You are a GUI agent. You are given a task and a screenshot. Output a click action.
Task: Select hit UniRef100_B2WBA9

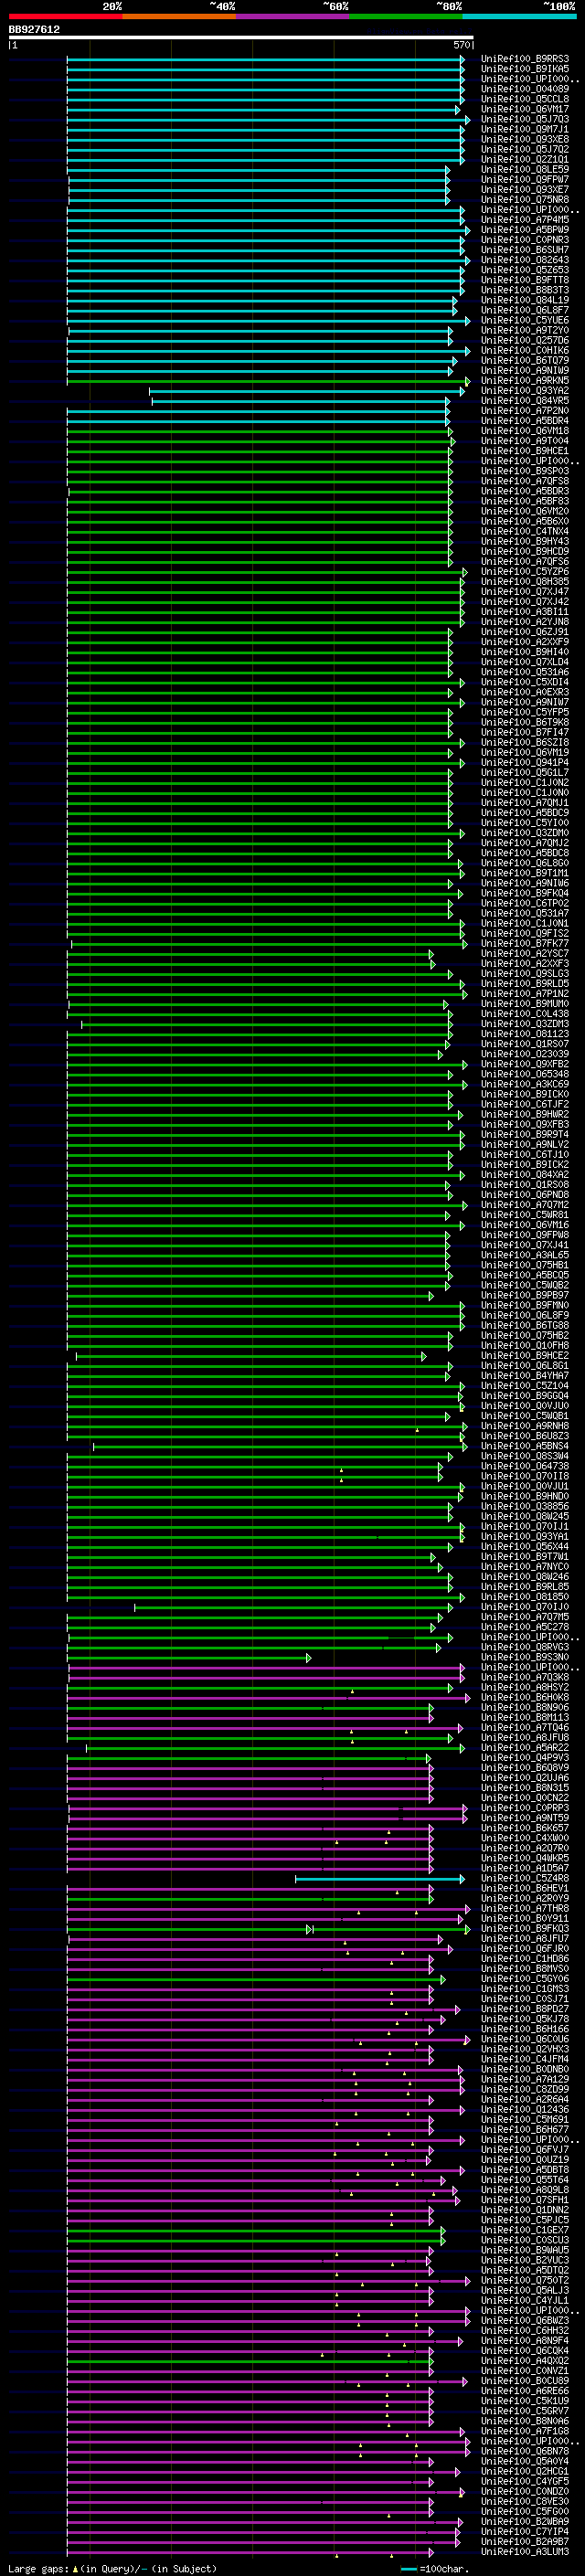pyautogui.click(x=525, y=2521)
